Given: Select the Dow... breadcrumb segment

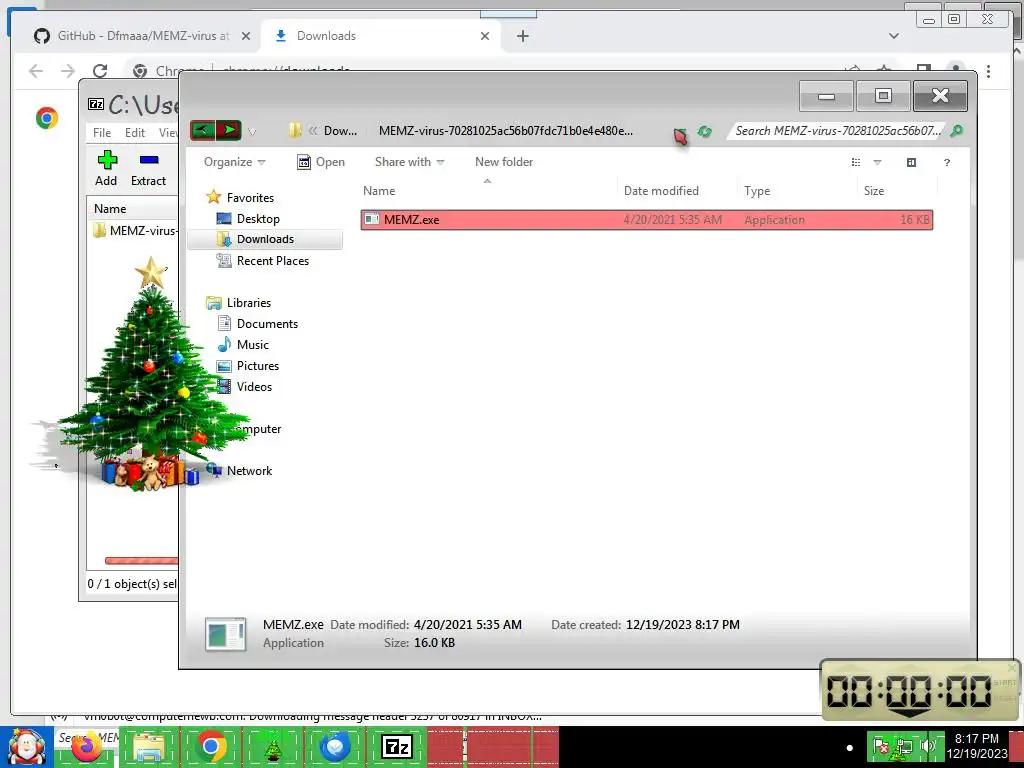Looking at the screenshot, I should click(x=340, y=131).
